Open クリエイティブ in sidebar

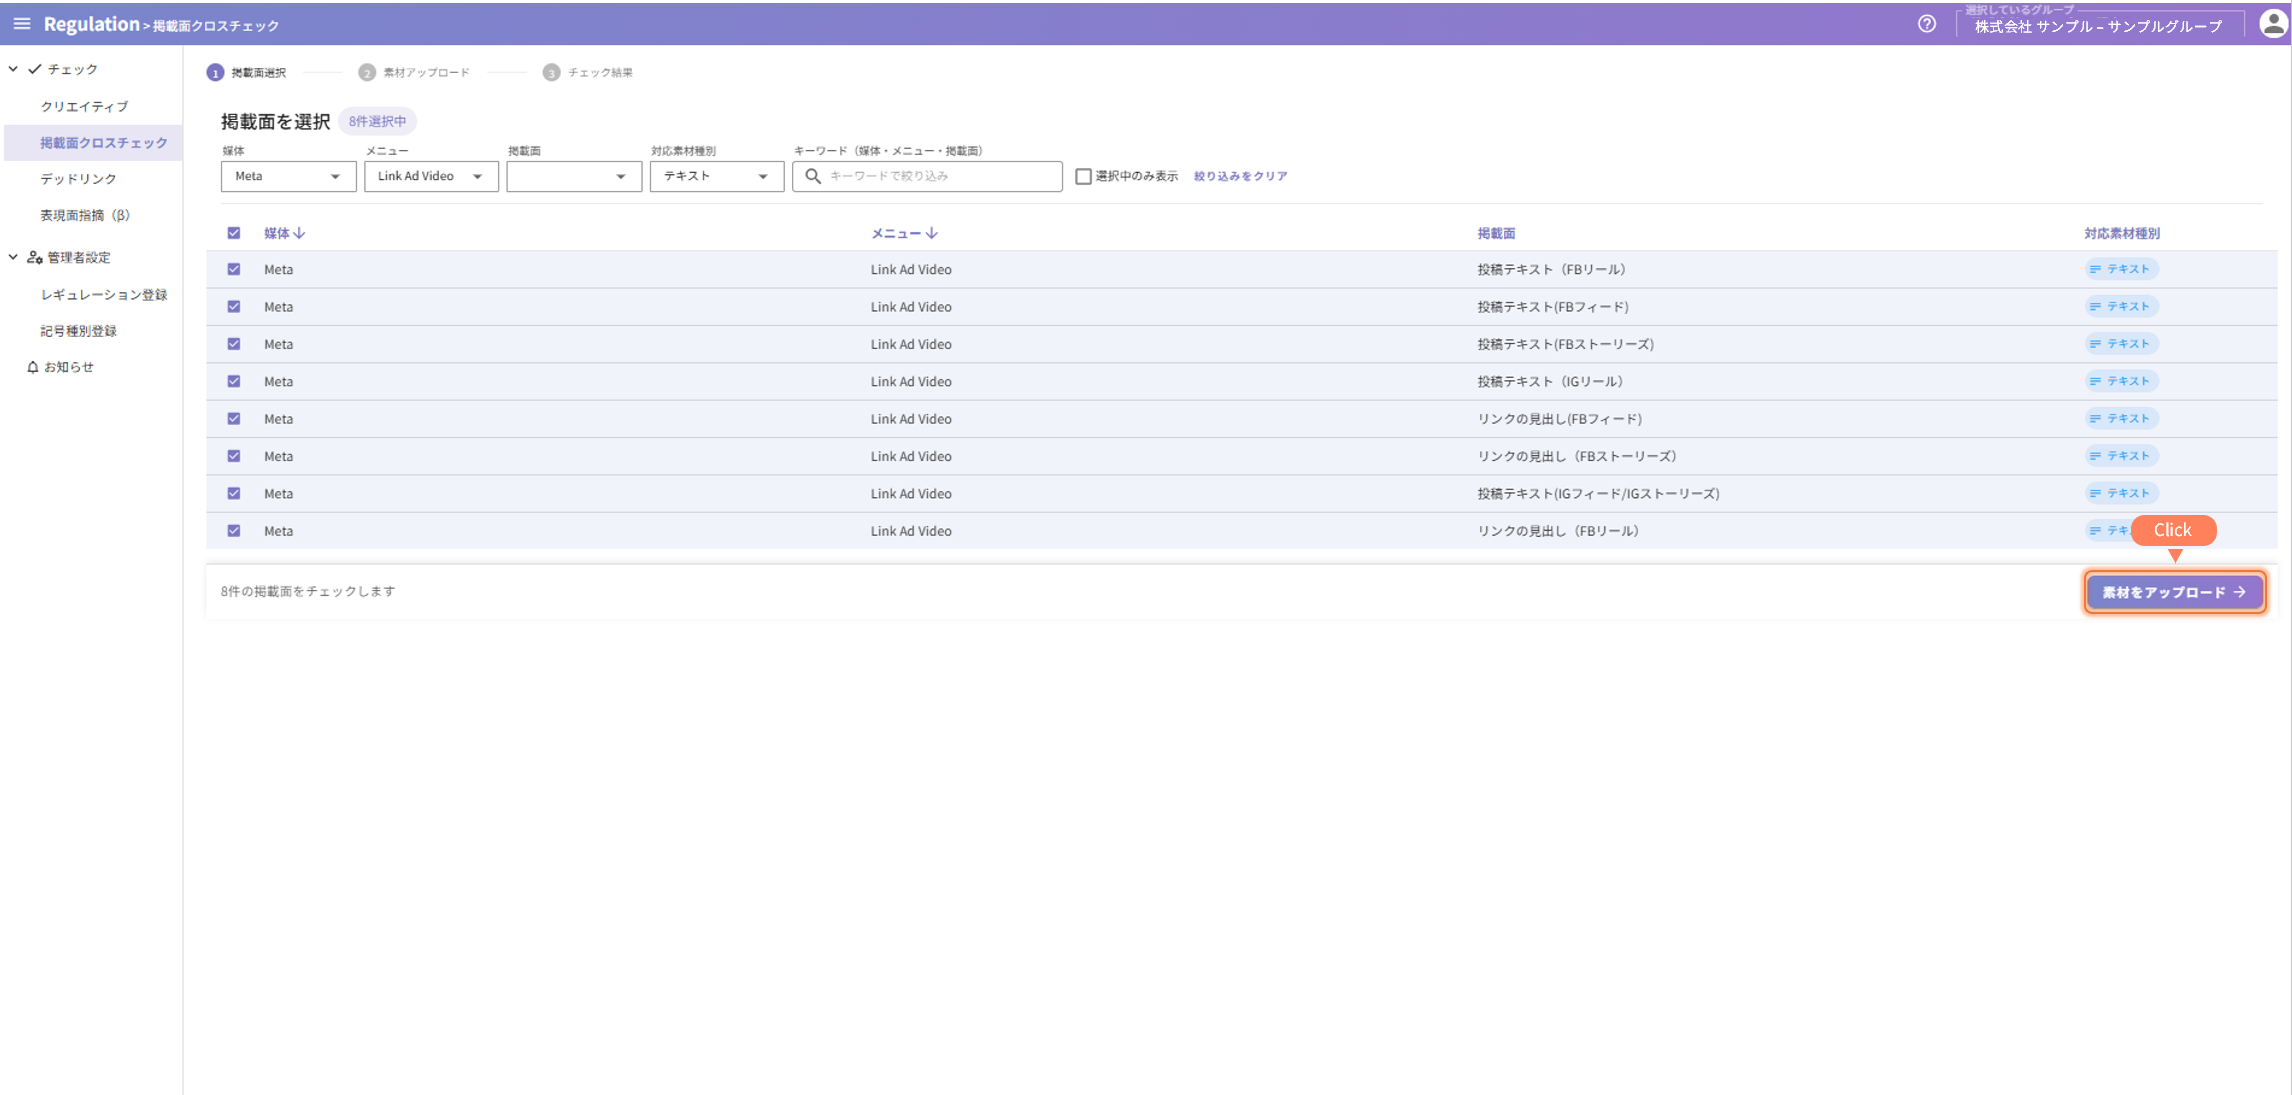[84, 106]
